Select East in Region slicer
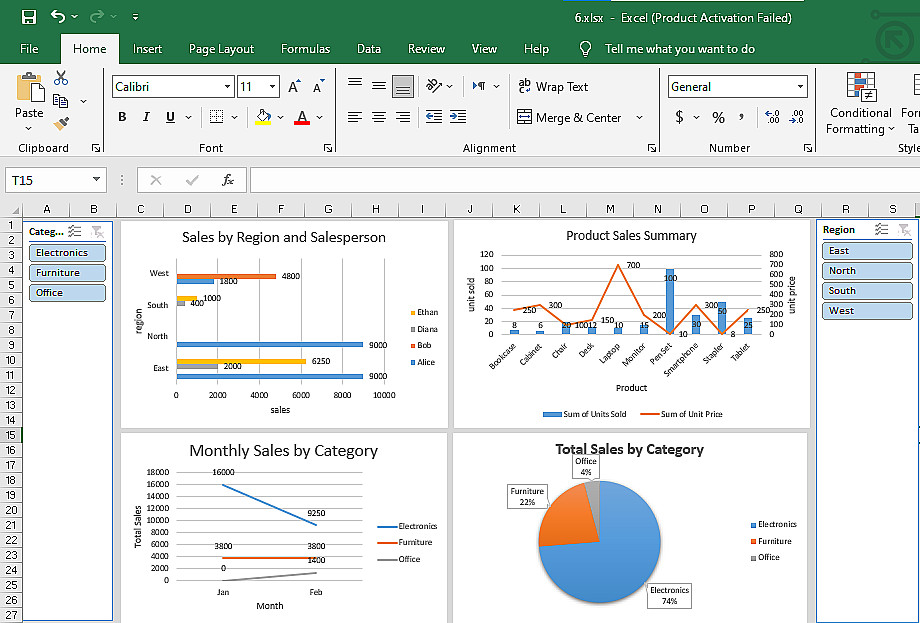The width and height of the screenshot is (920, 623). tap(867, 250)
